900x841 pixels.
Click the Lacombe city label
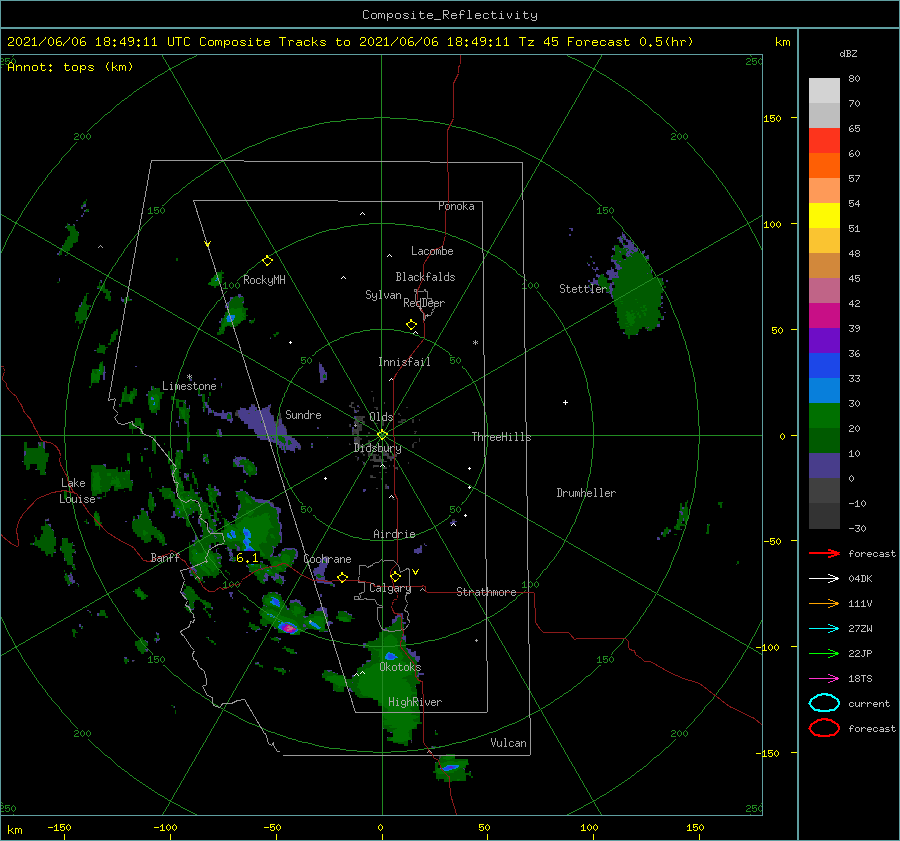click(x=432, y=251)
